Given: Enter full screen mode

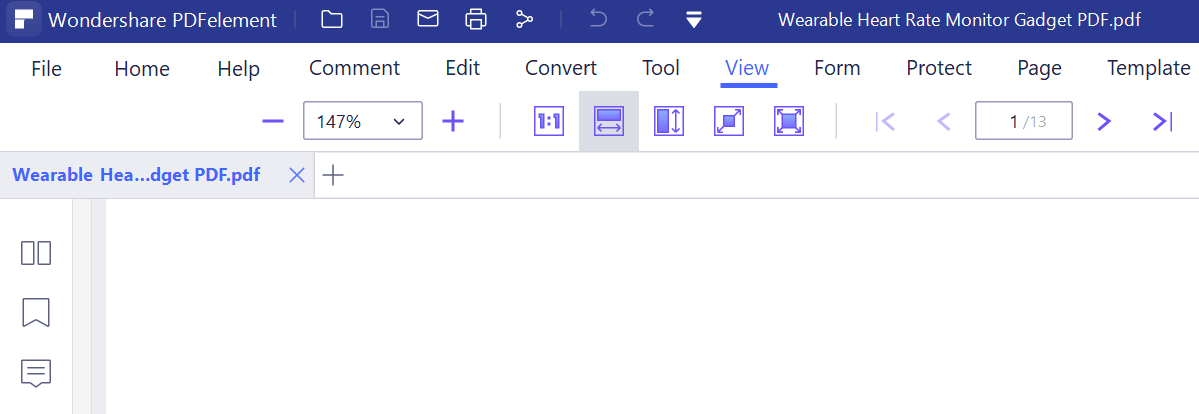Looking at the screenshot, I should [789, 121].
